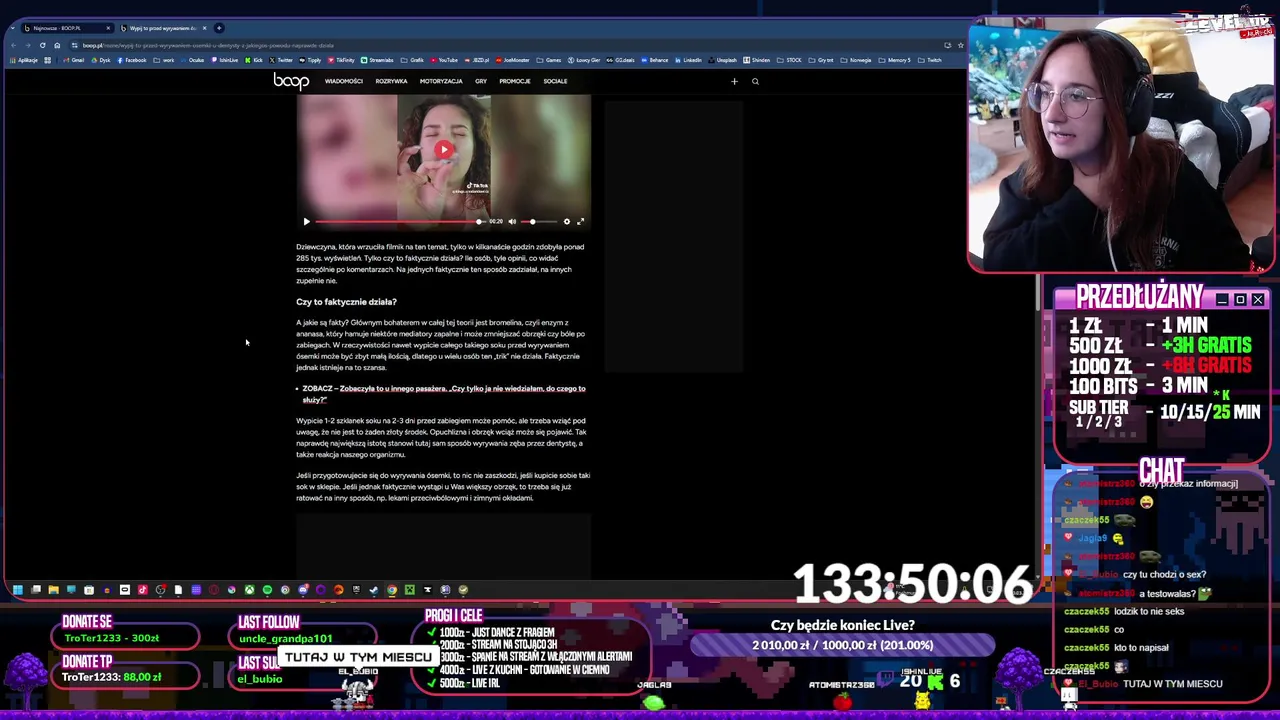The height and width of the screenshot is (720, 1280).
Task: Select the 'Wypij to przed wyrywaniem' browser tab
Action: click(164, 28)
